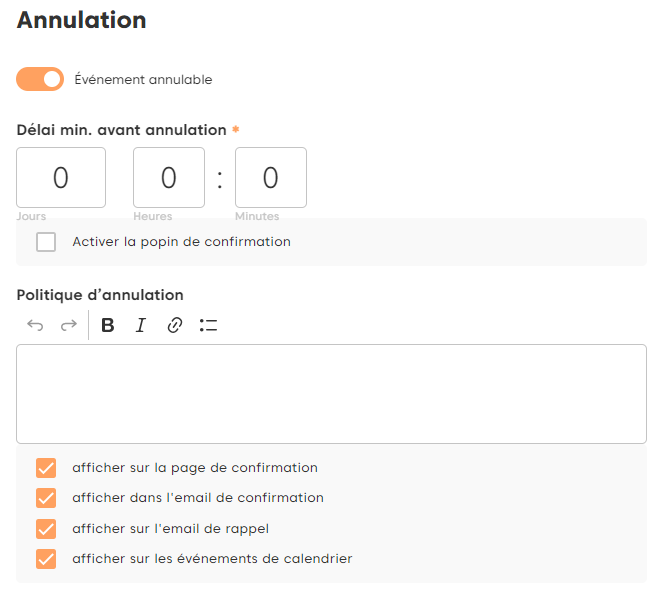Uncheck afficher sur l'email de rappel
This screenshot has width=661, height=602.
coord(46,529)
